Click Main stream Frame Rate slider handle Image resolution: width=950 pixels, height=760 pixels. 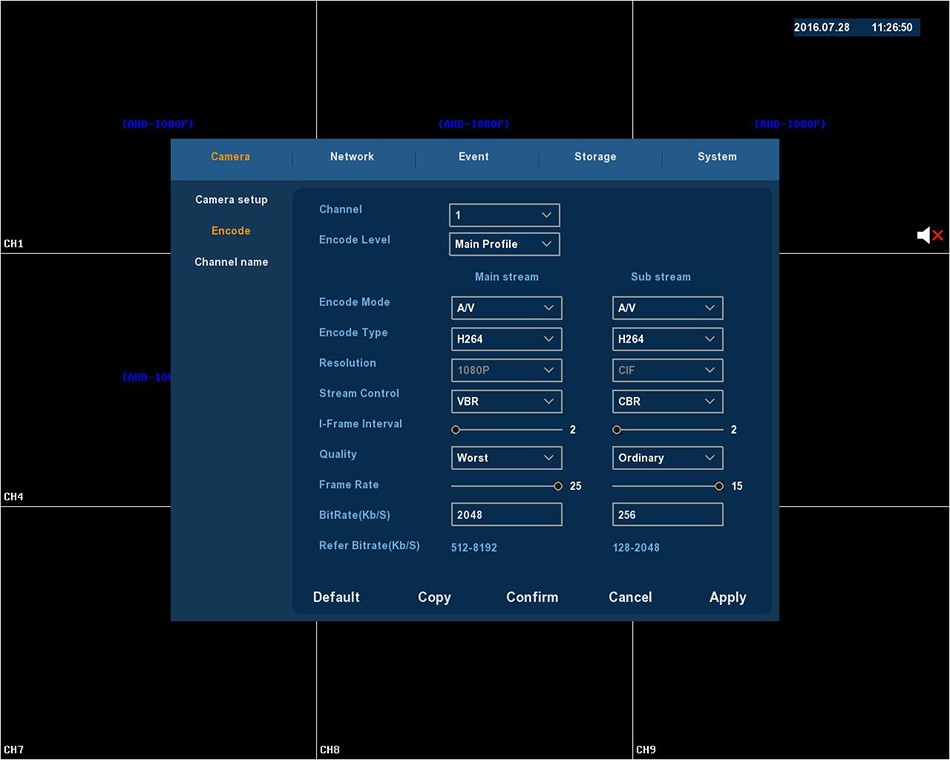pyautogui.click(x=558, y=486)
